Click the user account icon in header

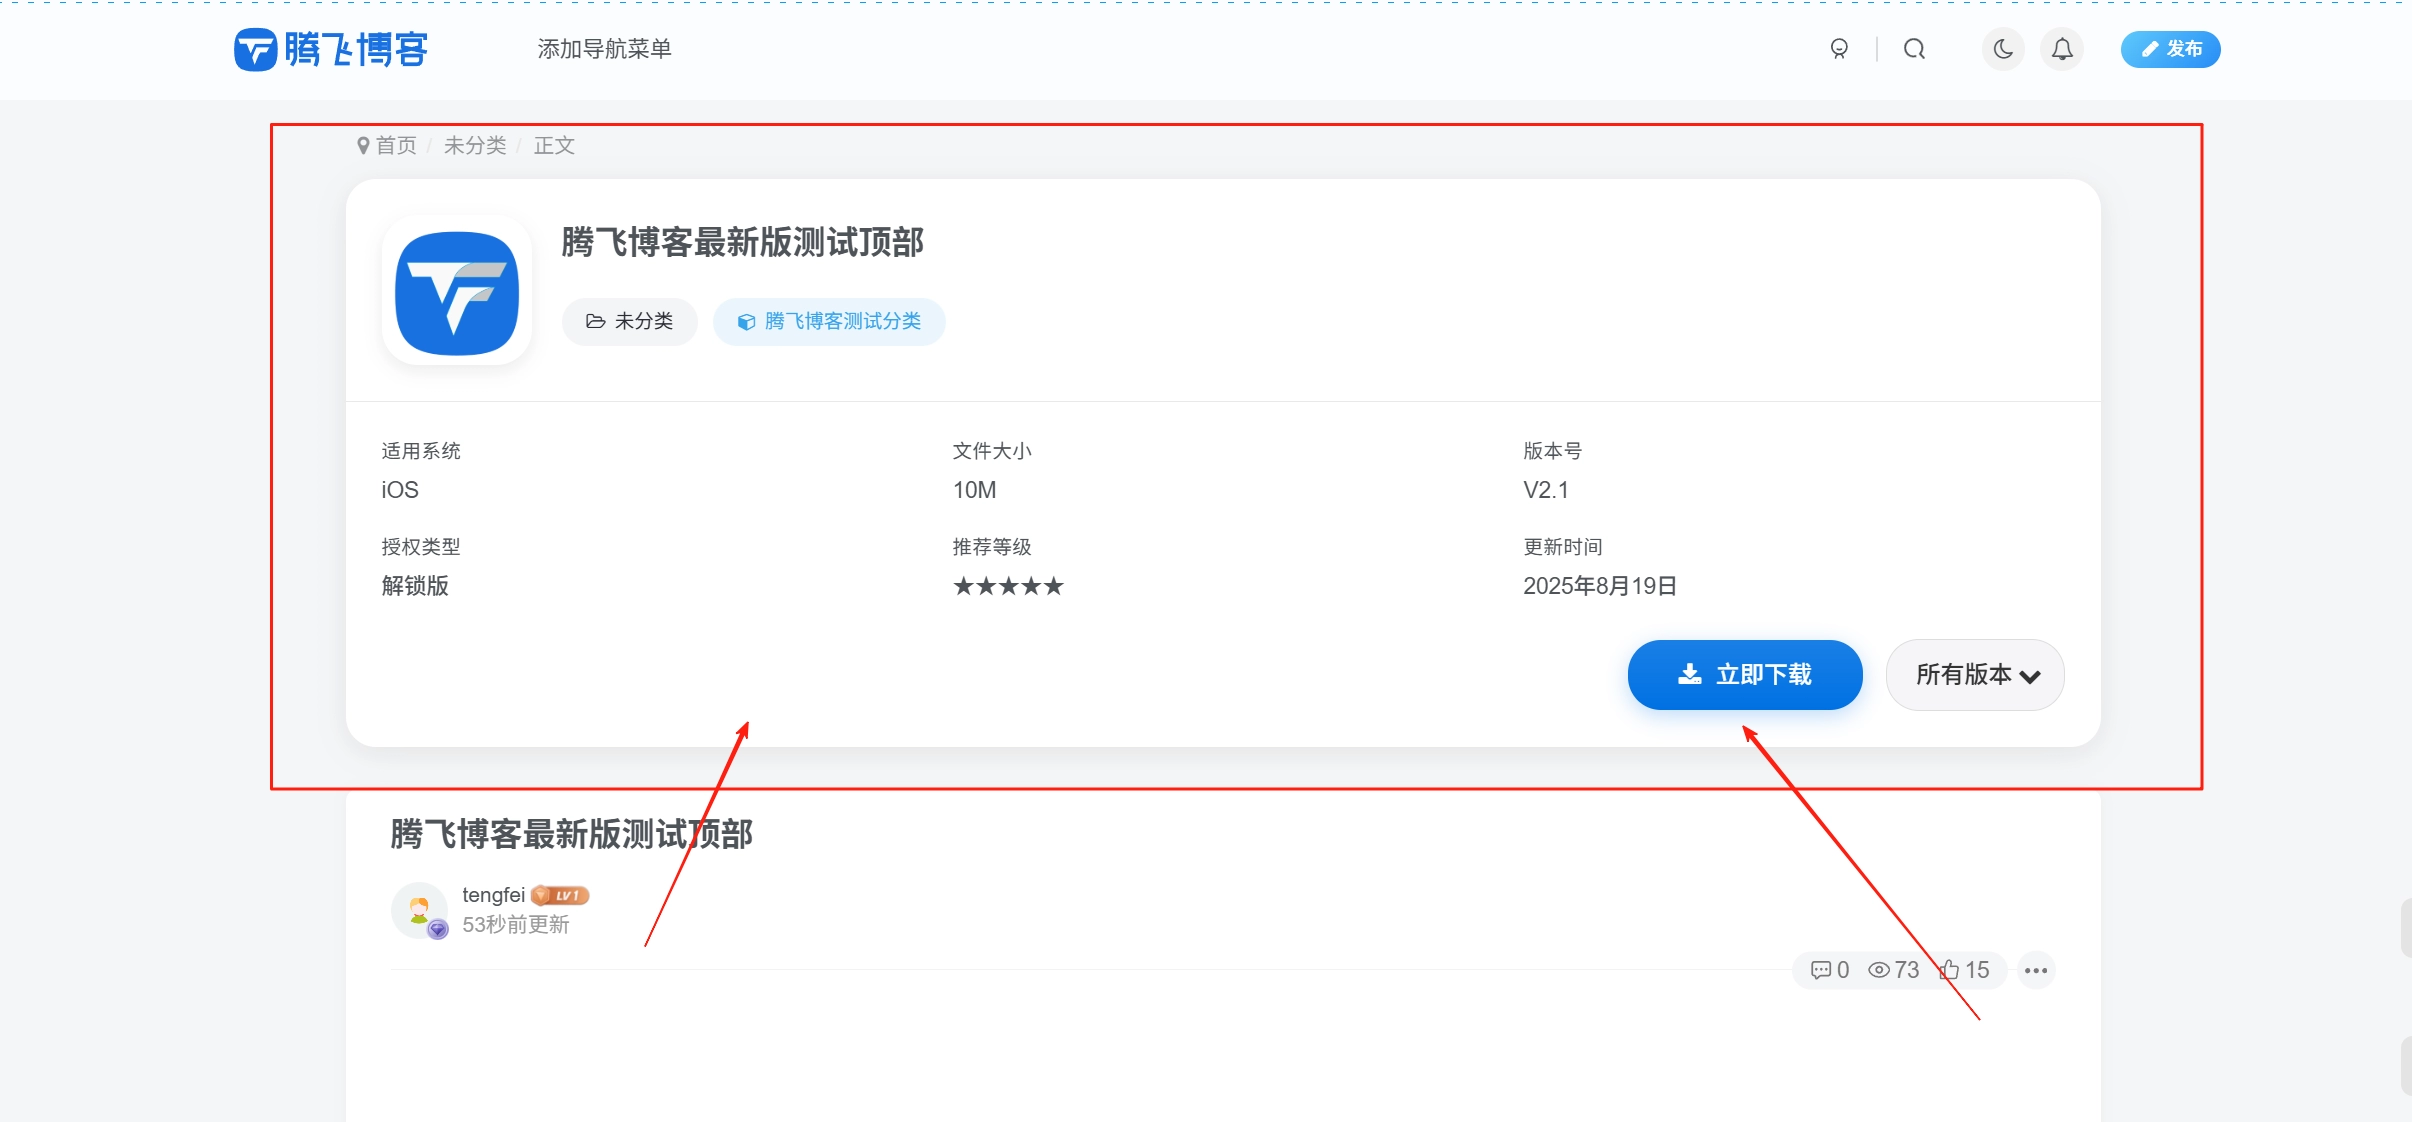pos(1841,49)
